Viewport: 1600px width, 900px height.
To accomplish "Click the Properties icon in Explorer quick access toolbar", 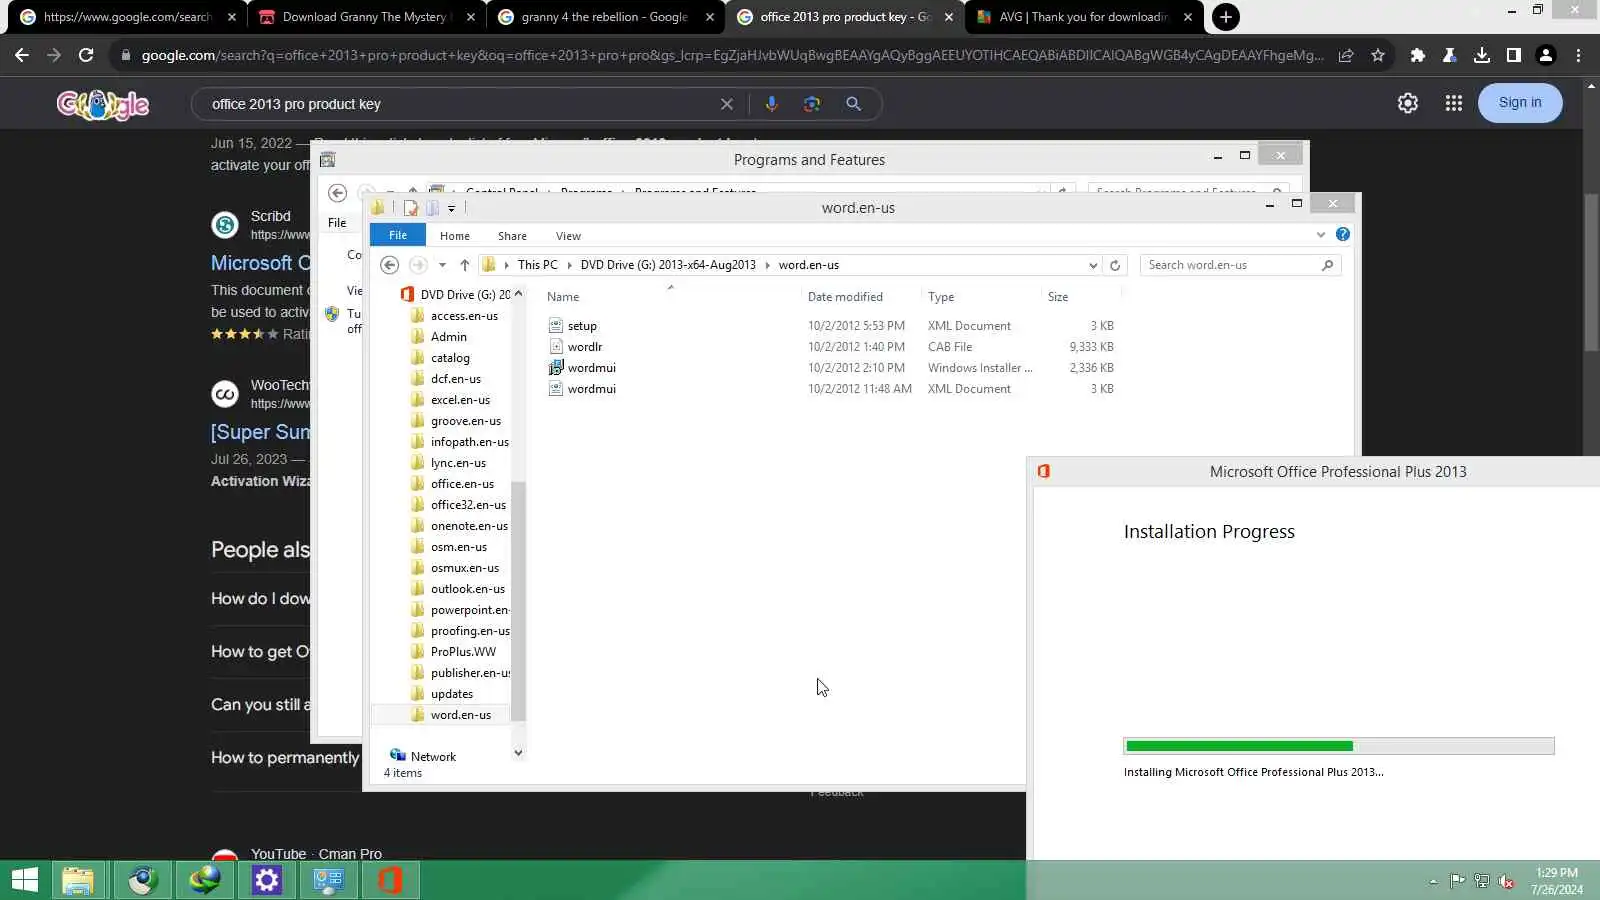I will point(410,208).
